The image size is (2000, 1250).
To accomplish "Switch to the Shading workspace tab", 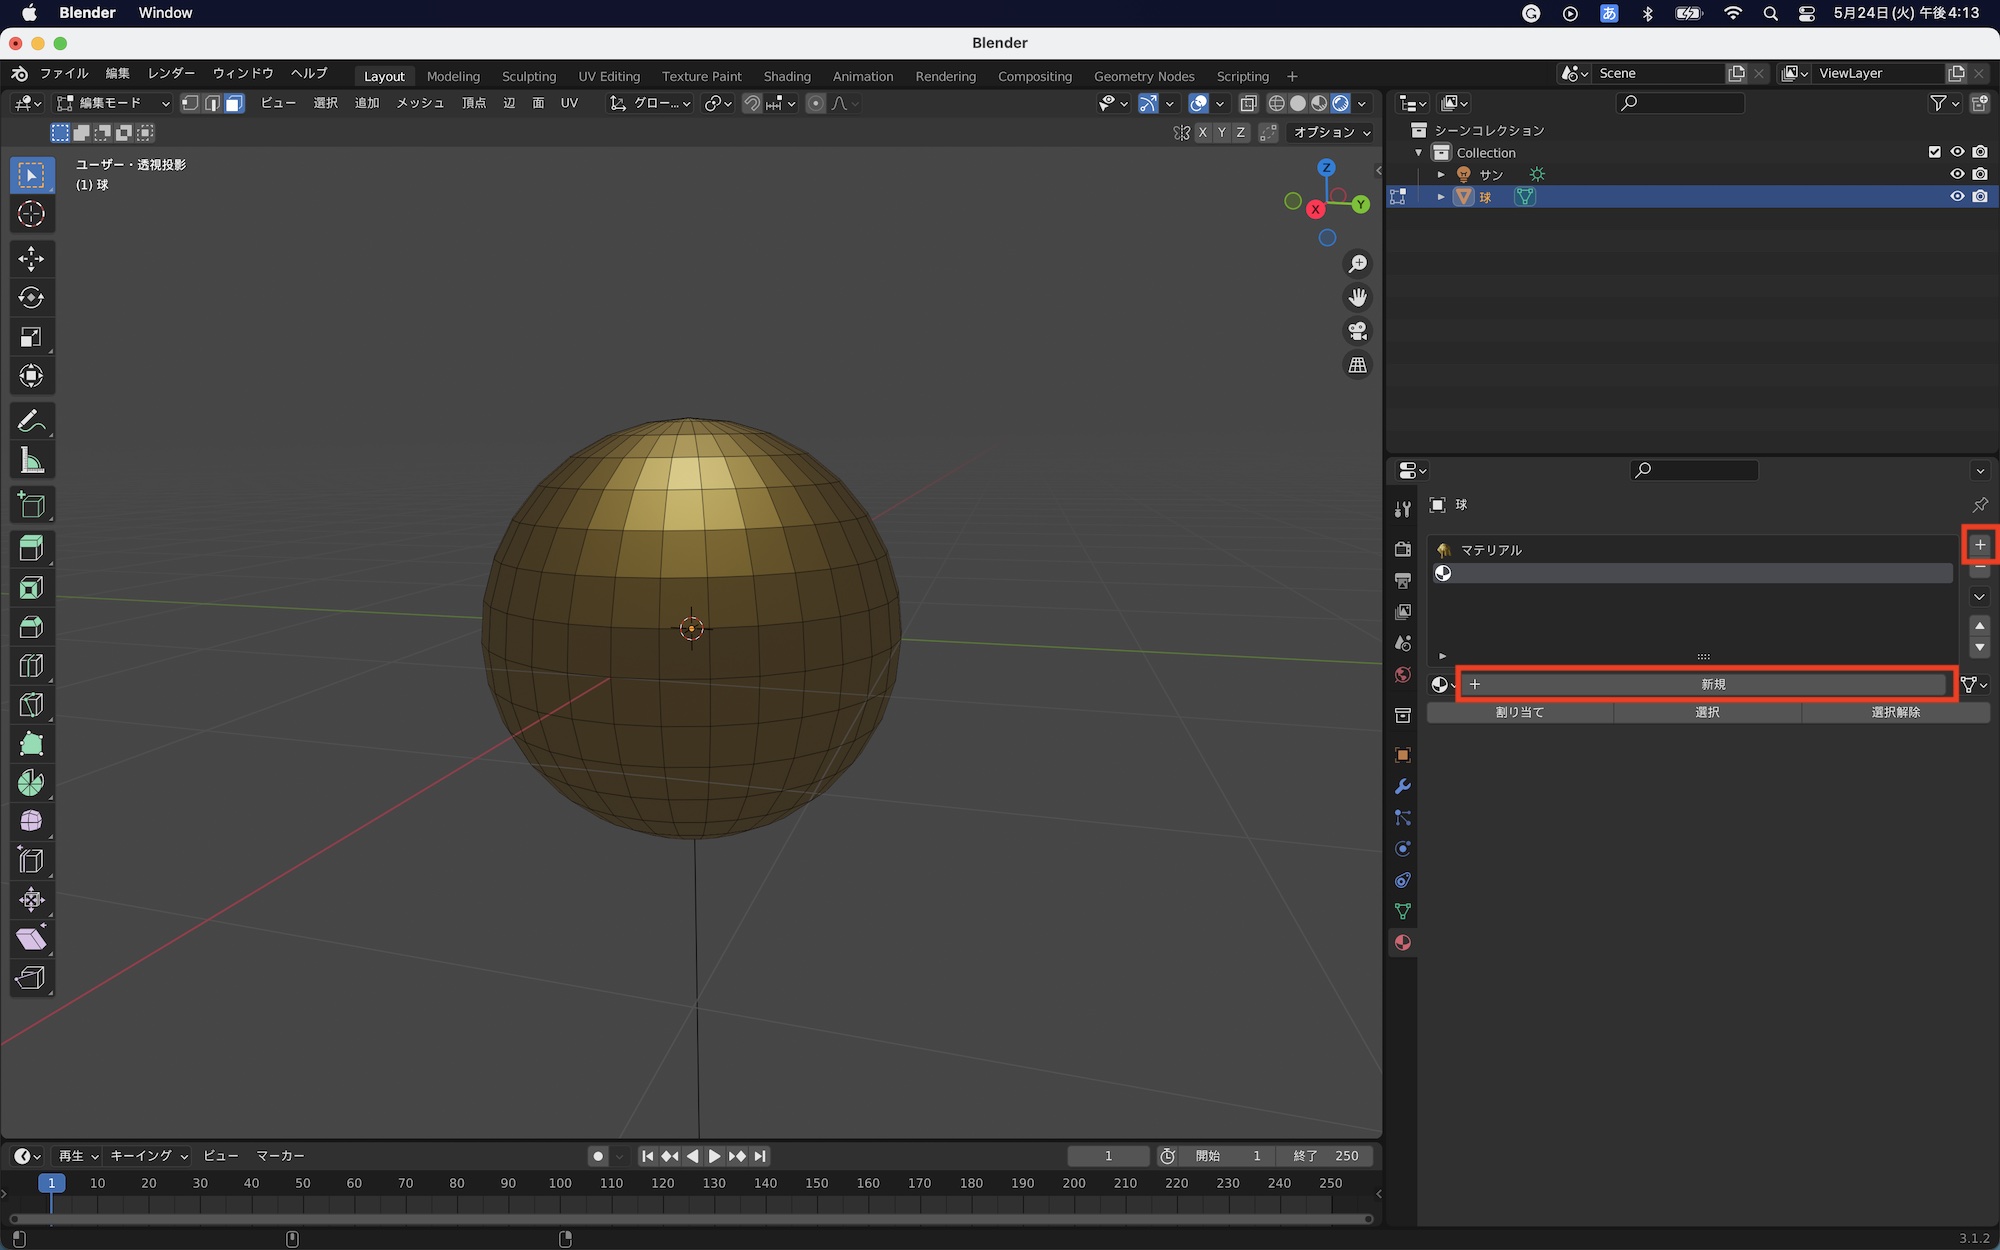I will [786, 76].
